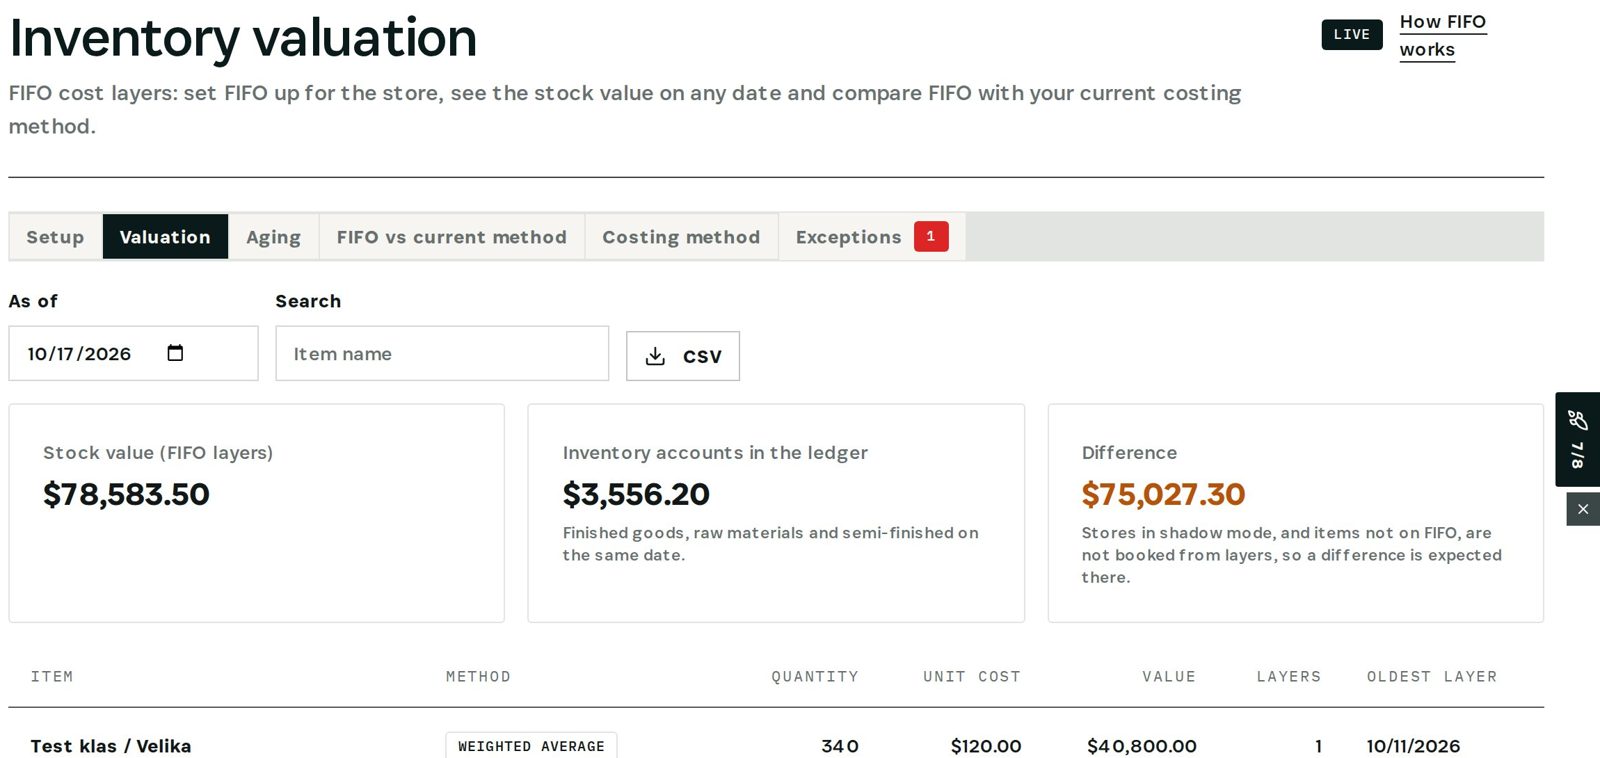Go to the FIFO vs current method tab
This screenshot has height=758, width=1600.
coord(452,237)
